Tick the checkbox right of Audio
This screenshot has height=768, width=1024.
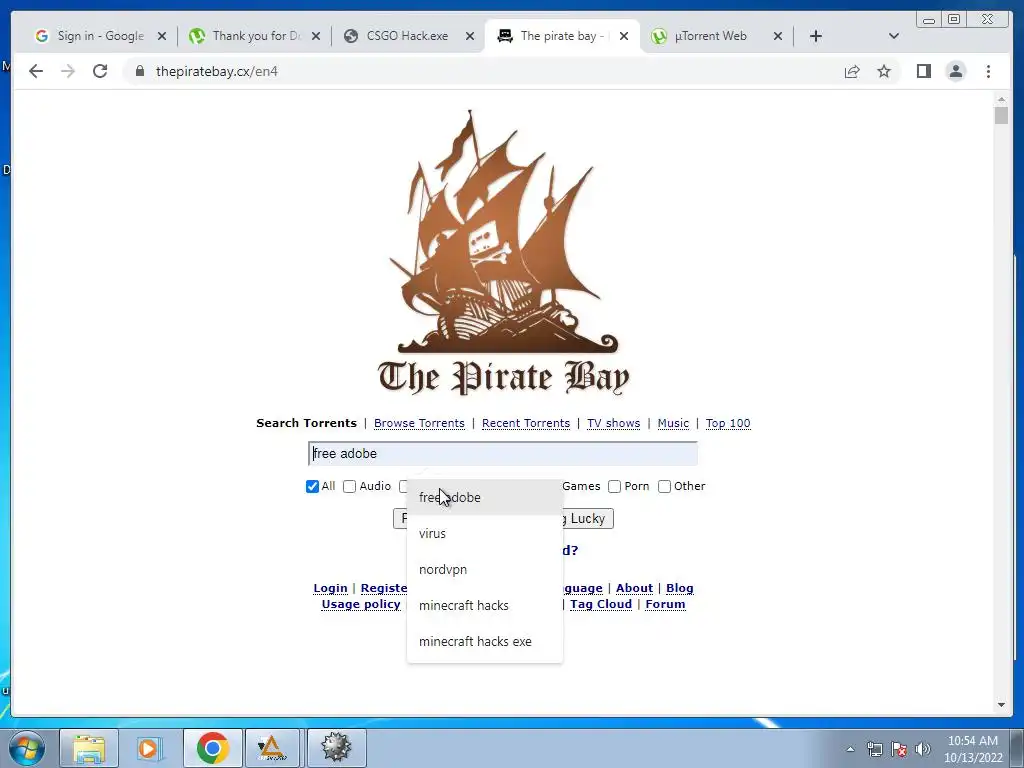[404, 487]
